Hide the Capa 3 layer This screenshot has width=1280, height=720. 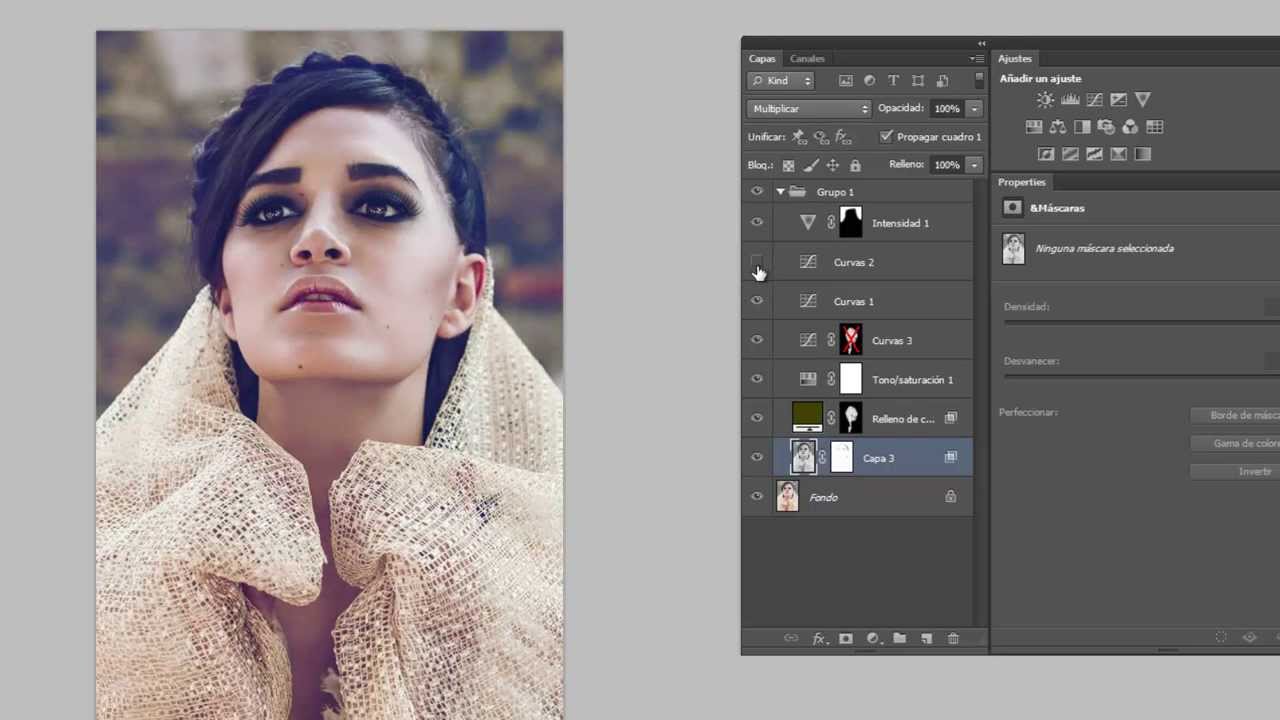click(757, 457)
